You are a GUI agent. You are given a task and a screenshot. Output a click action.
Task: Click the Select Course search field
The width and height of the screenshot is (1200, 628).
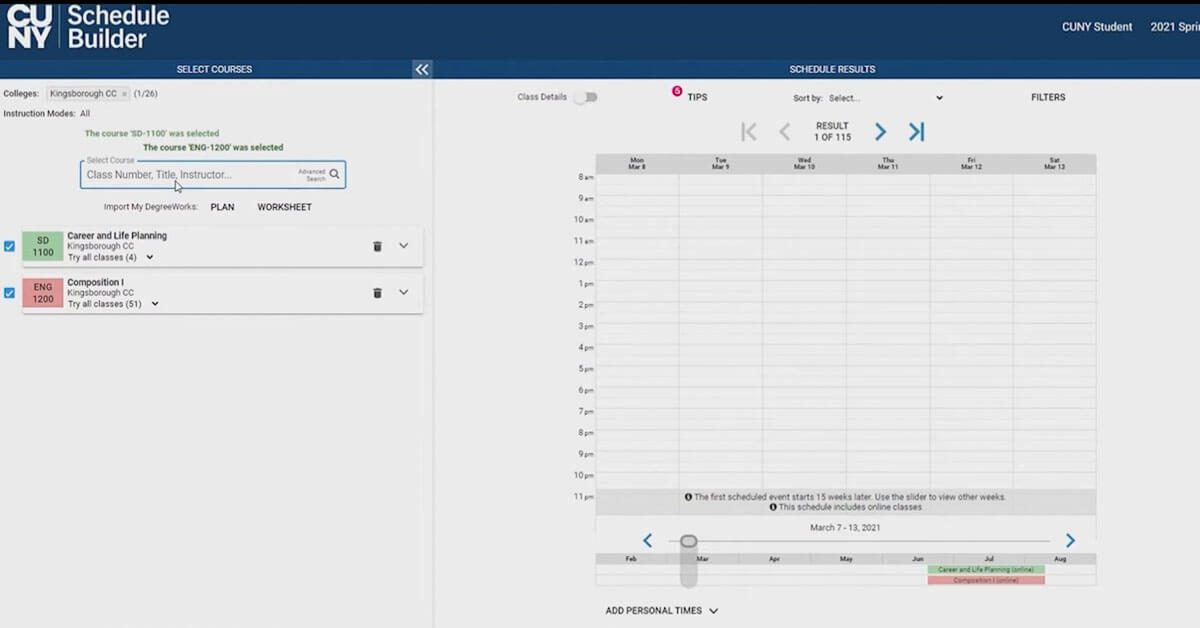(190, 175)
